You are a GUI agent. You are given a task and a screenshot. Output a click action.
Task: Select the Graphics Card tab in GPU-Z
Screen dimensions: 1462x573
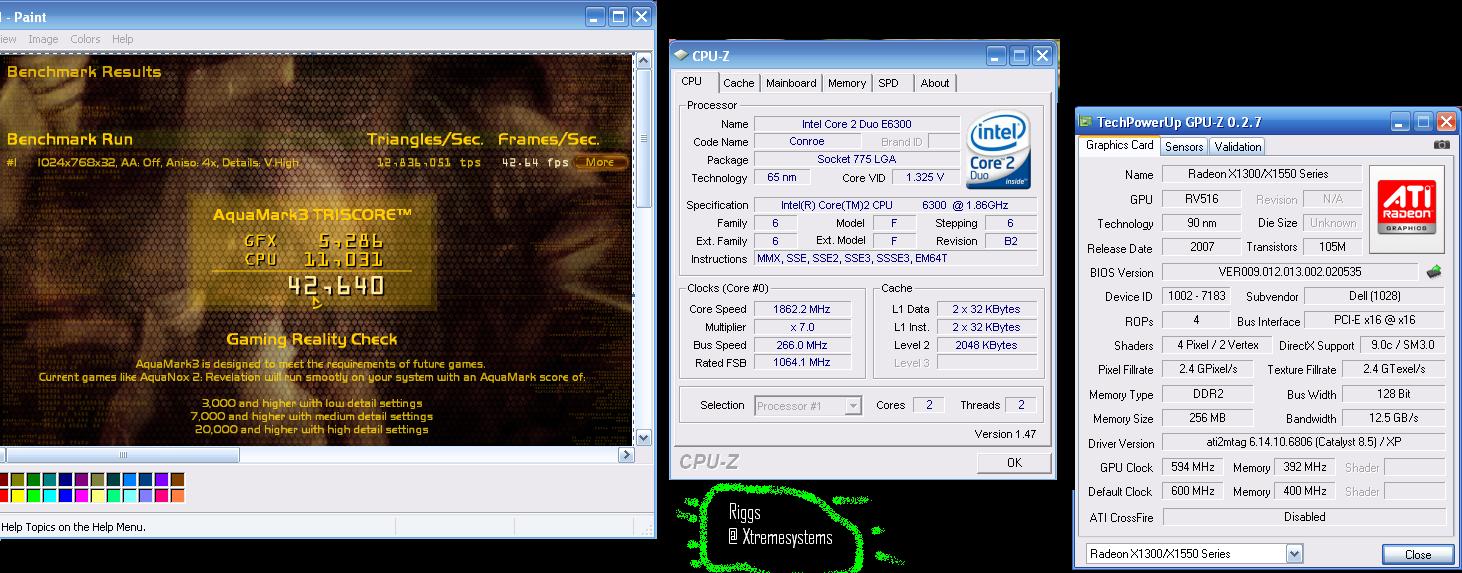(x=1120, y=145)
